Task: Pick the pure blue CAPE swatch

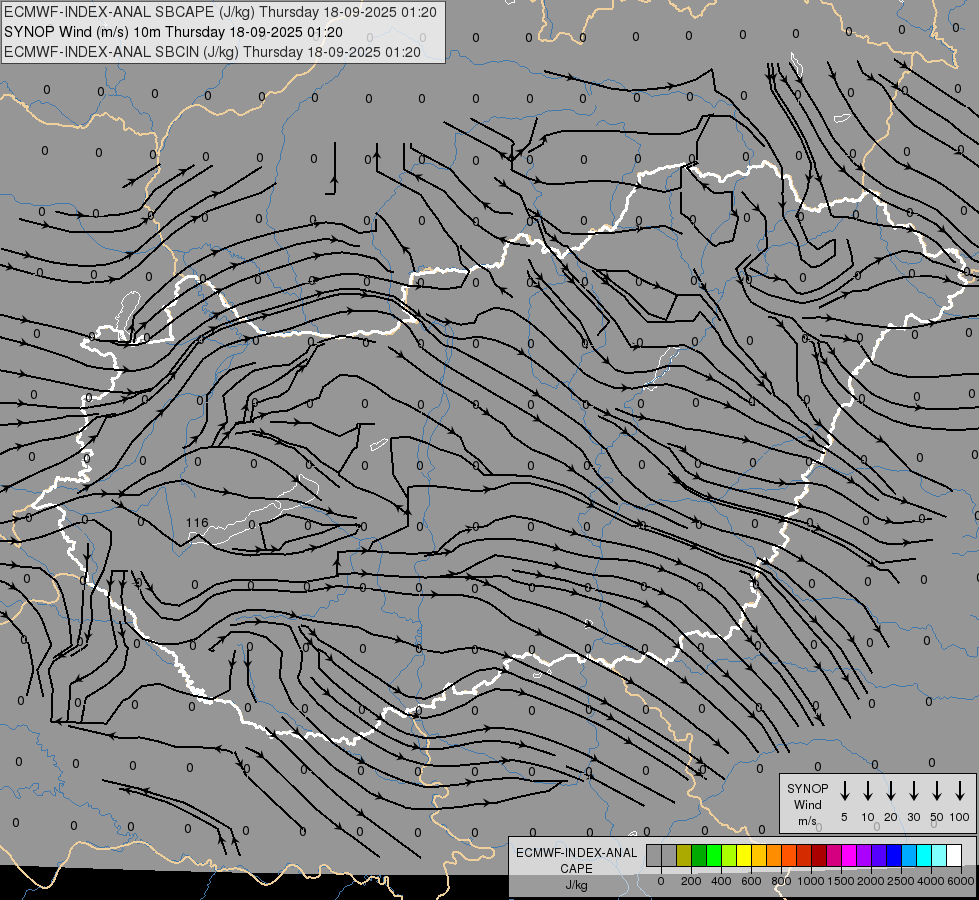Action: point(893,856)
